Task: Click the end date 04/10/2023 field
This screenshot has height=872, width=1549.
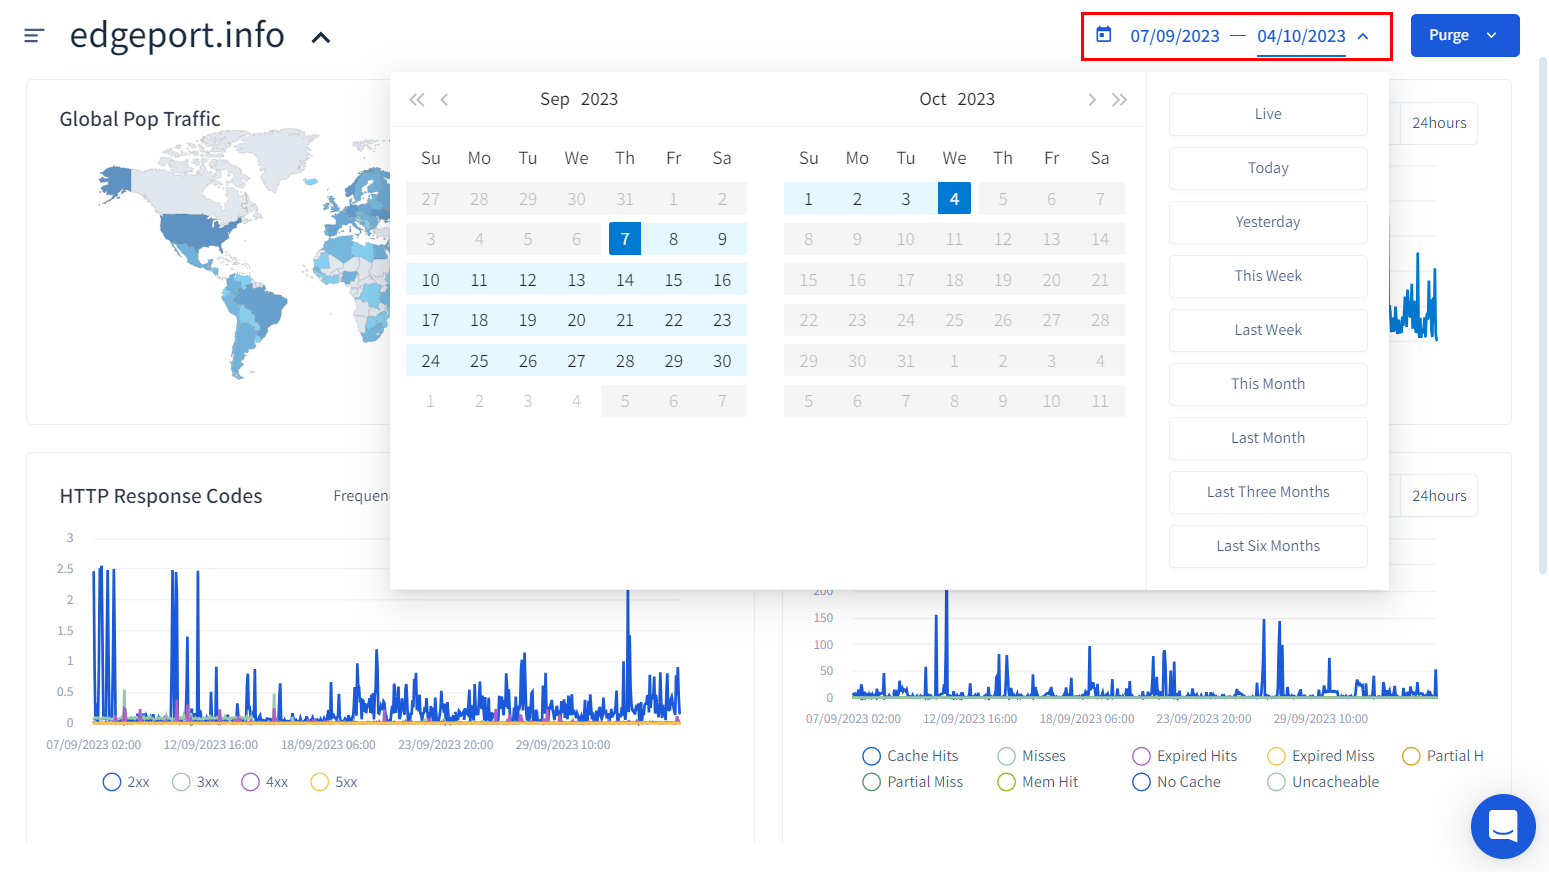Action: click(x=1300, y=36)
